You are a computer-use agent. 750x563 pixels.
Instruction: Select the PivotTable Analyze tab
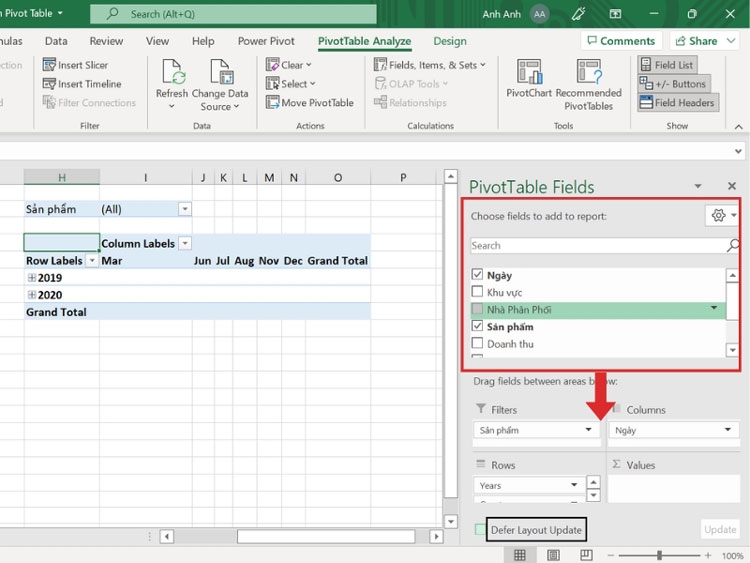pyautogui.click(x=364, y=41)
